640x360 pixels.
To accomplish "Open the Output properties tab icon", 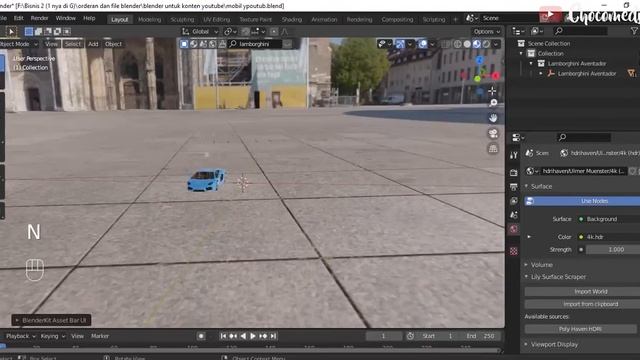I will (x=514, y=187).
